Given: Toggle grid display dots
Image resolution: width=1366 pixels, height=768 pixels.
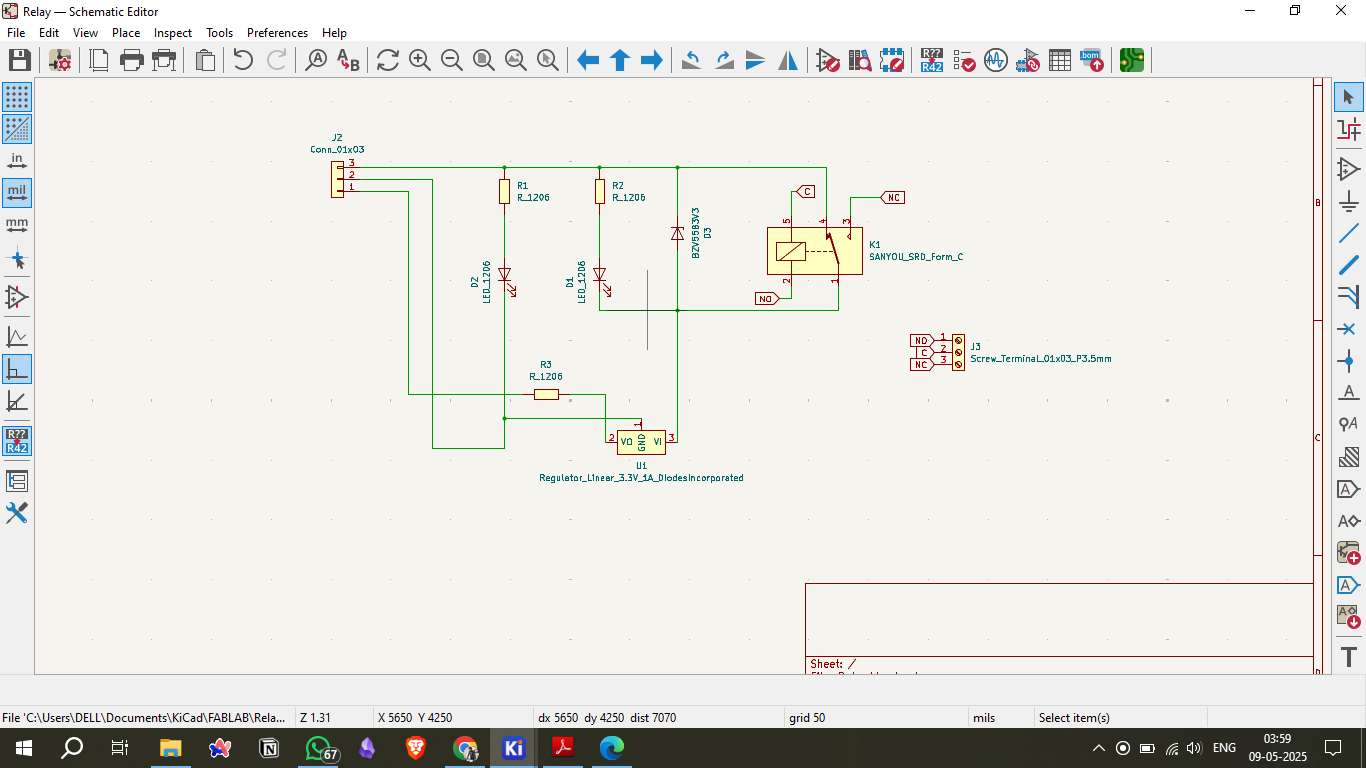Looking at the screenshot, I should pos(17,97).
